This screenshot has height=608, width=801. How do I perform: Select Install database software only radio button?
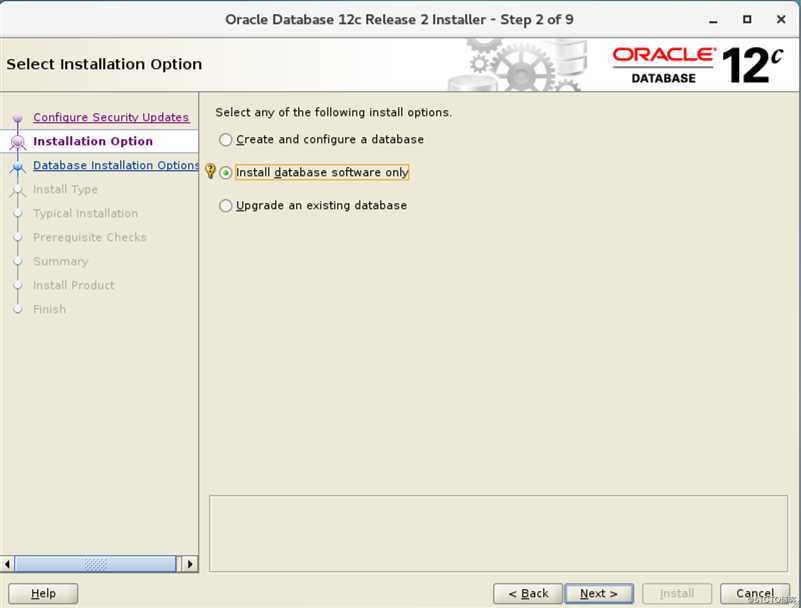[225, 173]
